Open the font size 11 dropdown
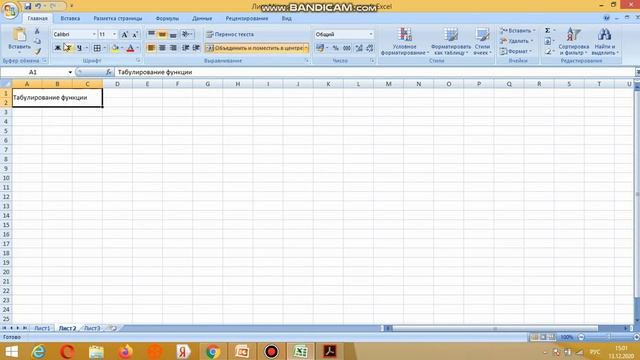640x360 pixels. [114, 34]
